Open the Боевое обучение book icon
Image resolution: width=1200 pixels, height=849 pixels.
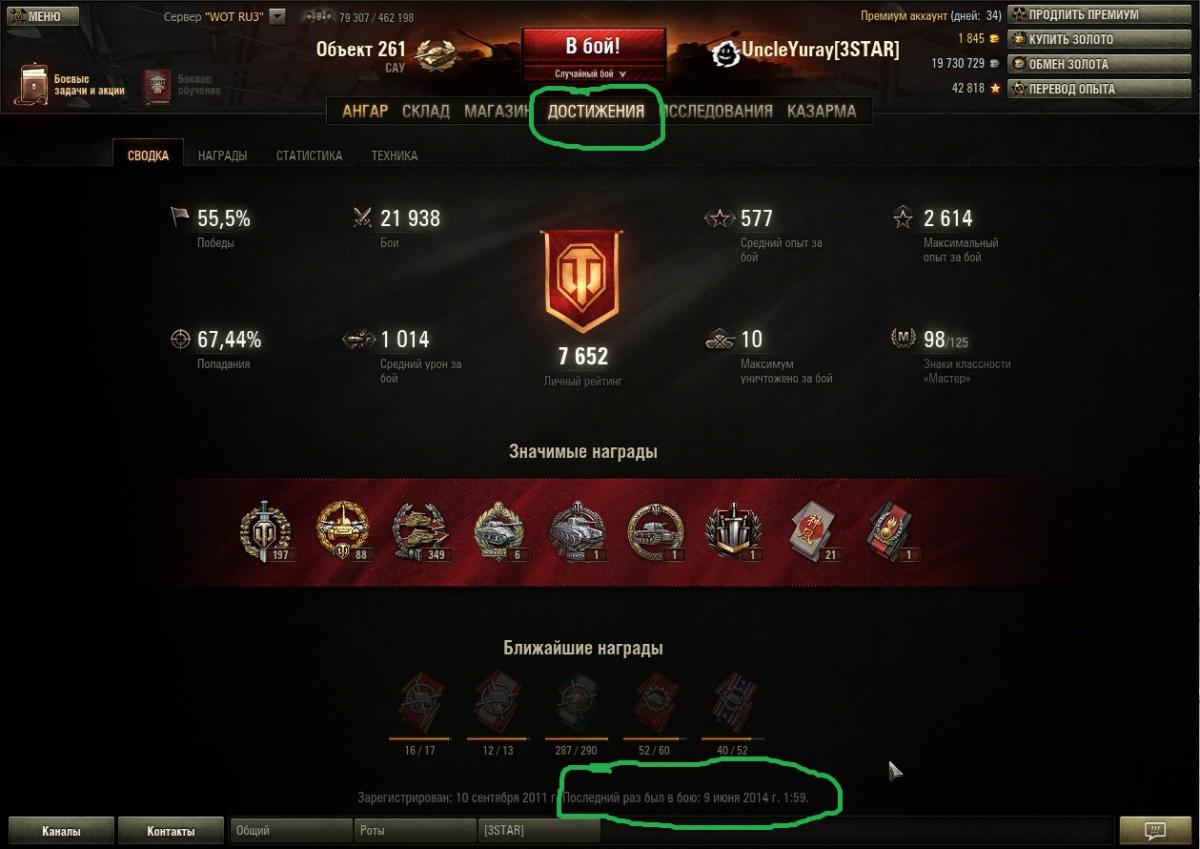point(157,86)
